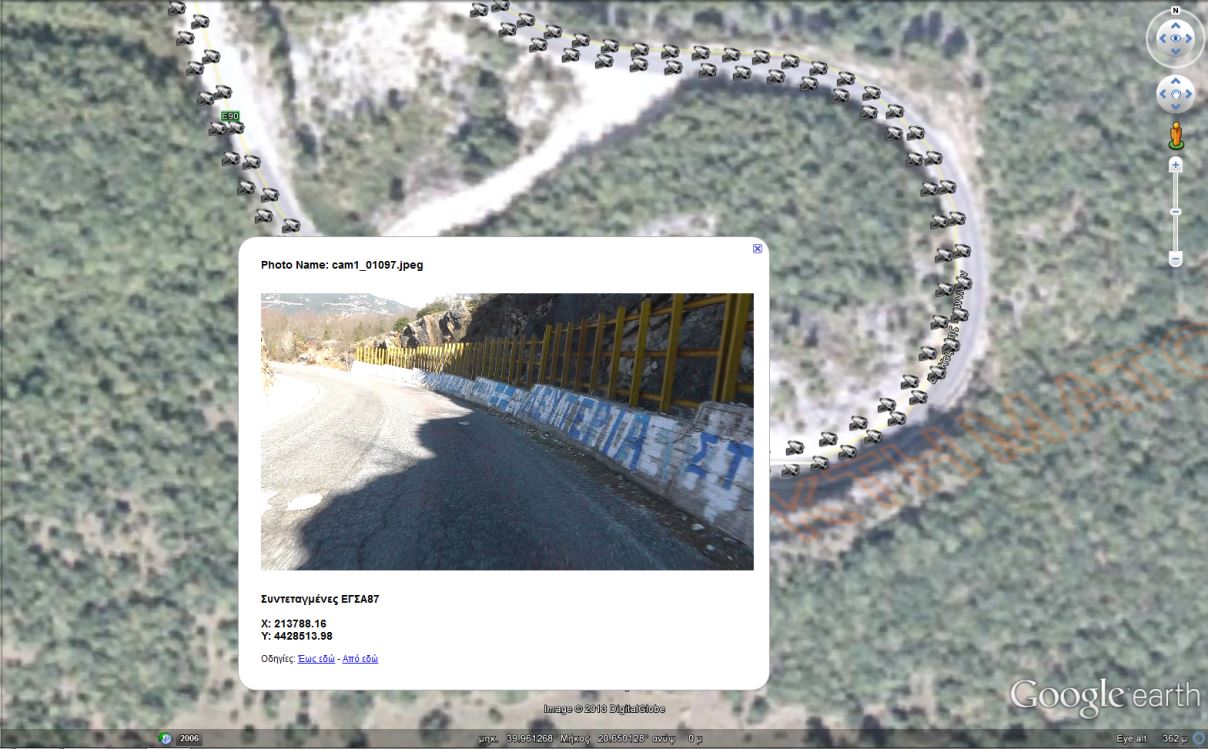Click the streaming status circle in status bar
The image size is (1208, 749).
[x=1199, y=738]
